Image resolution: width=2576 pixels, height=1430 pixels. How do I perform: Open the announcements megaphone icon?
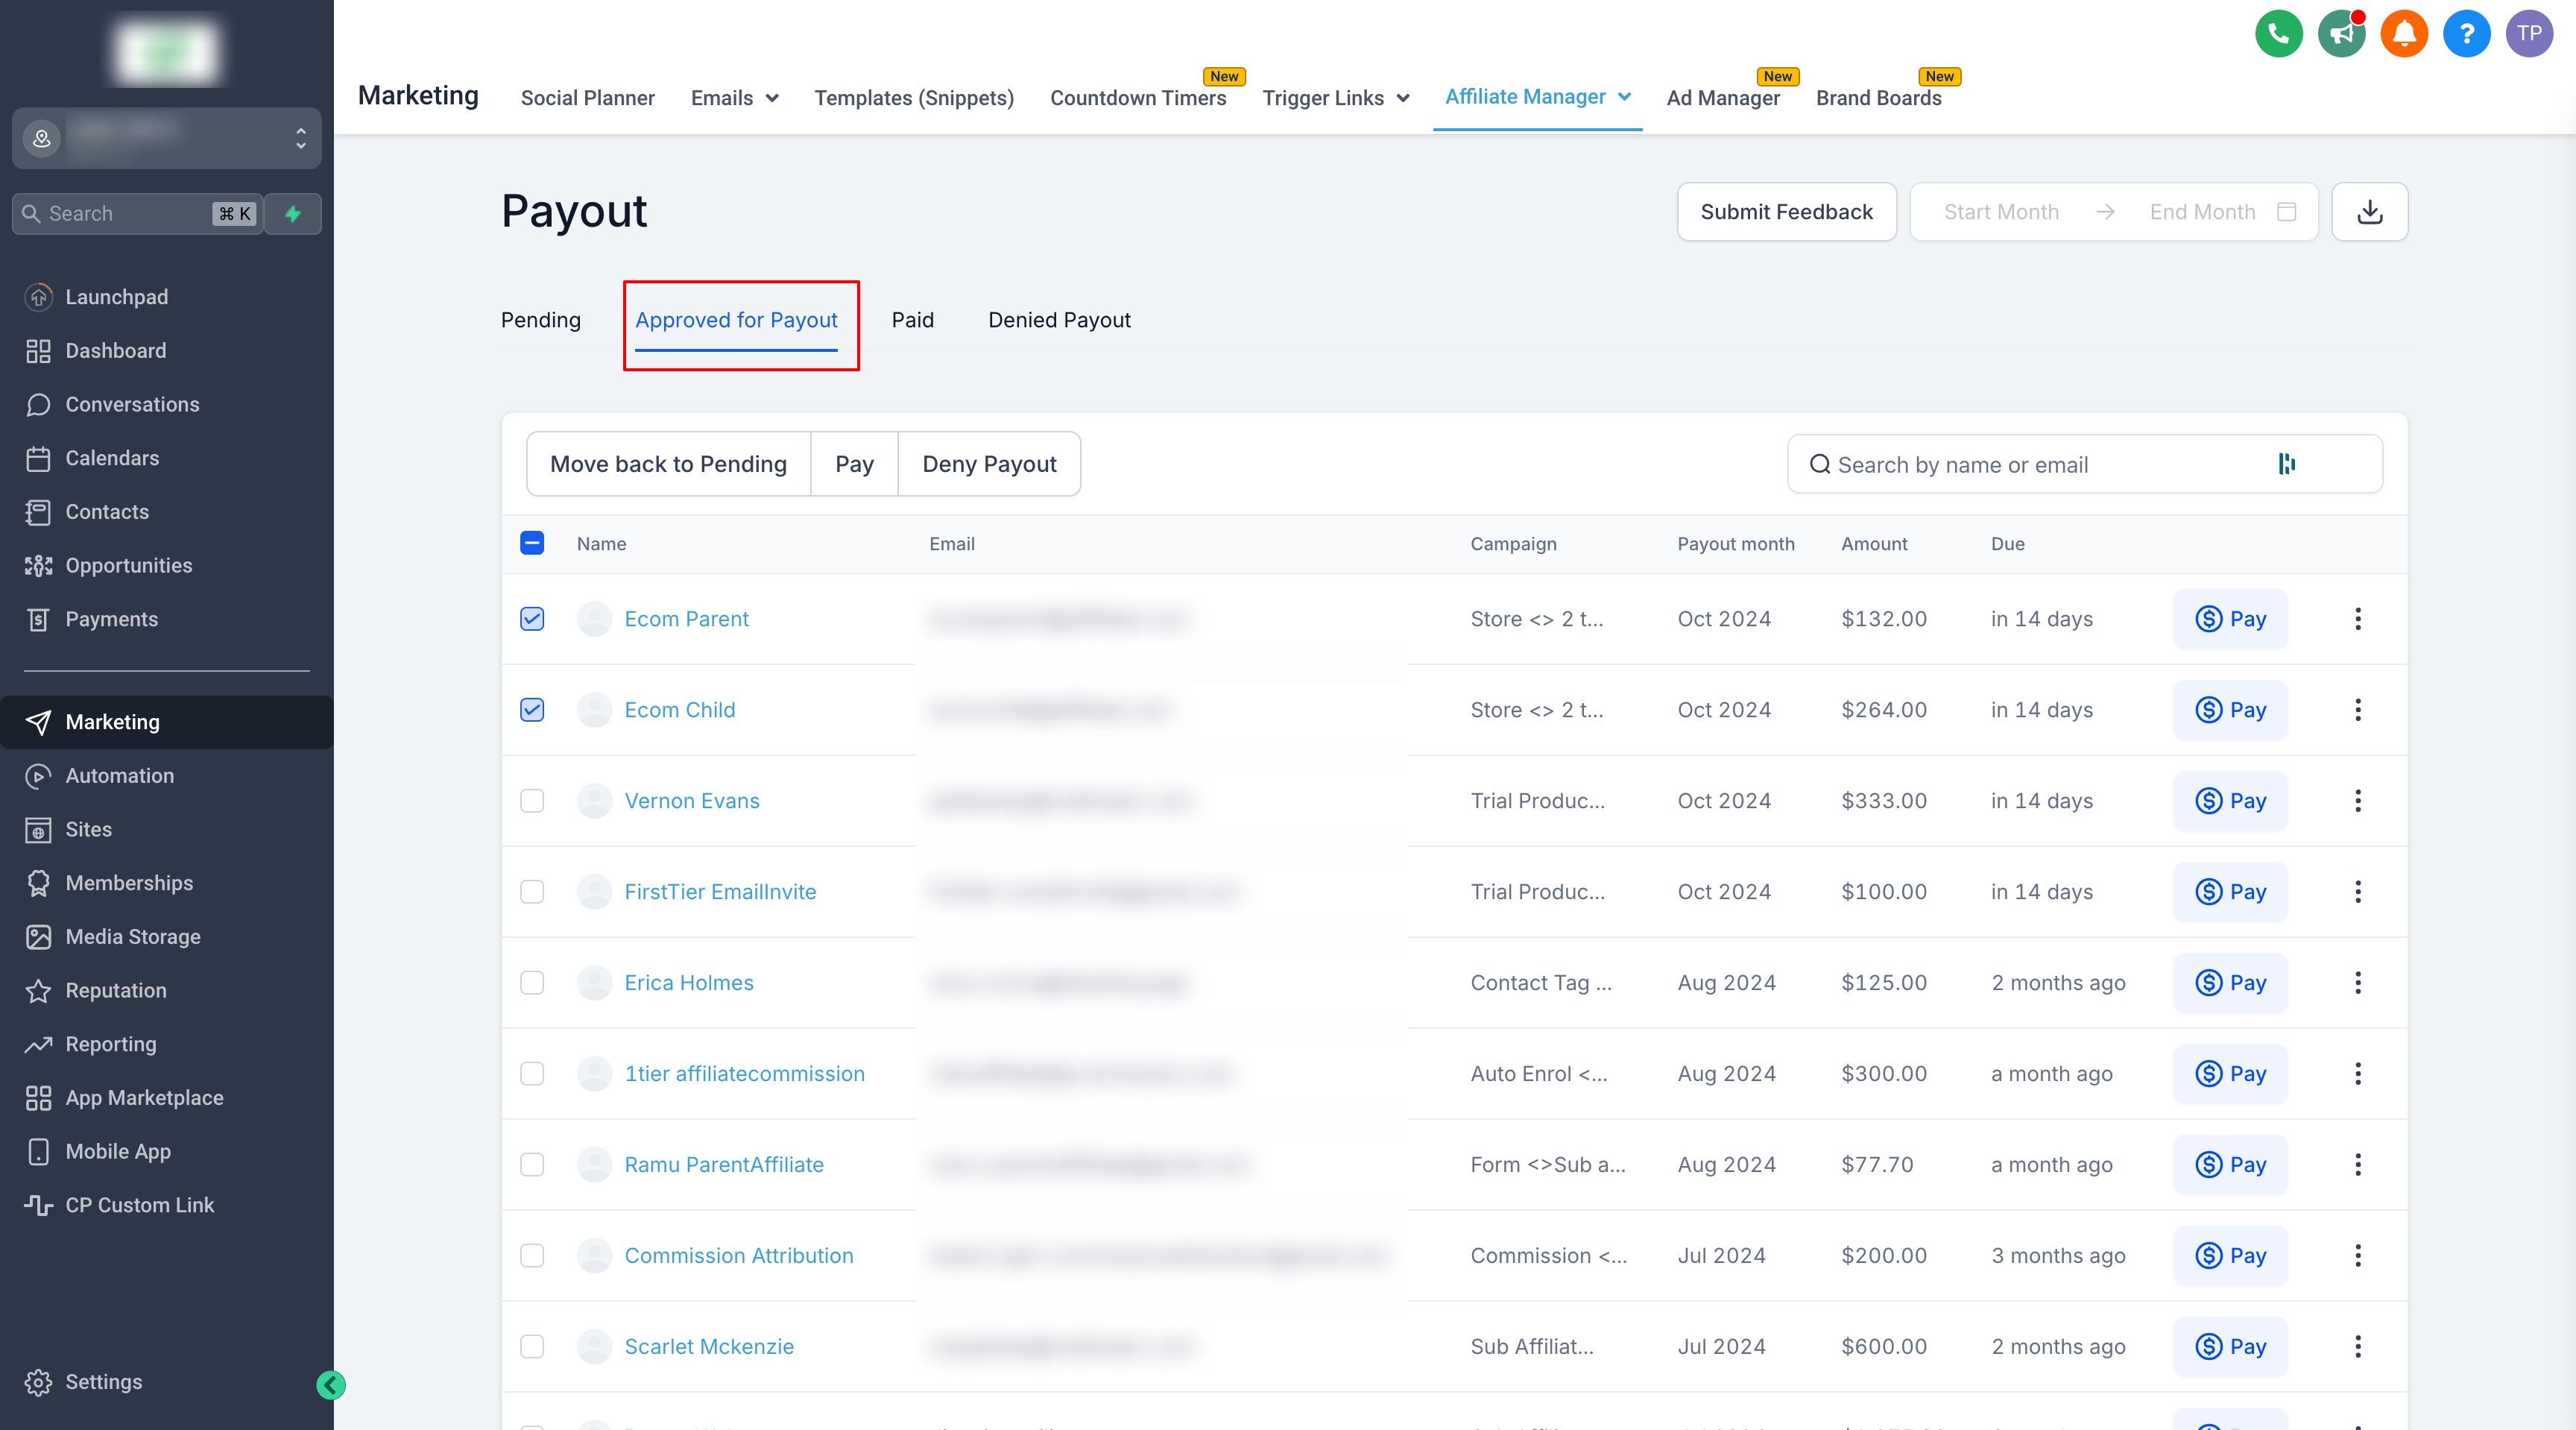coord(2341,34)
